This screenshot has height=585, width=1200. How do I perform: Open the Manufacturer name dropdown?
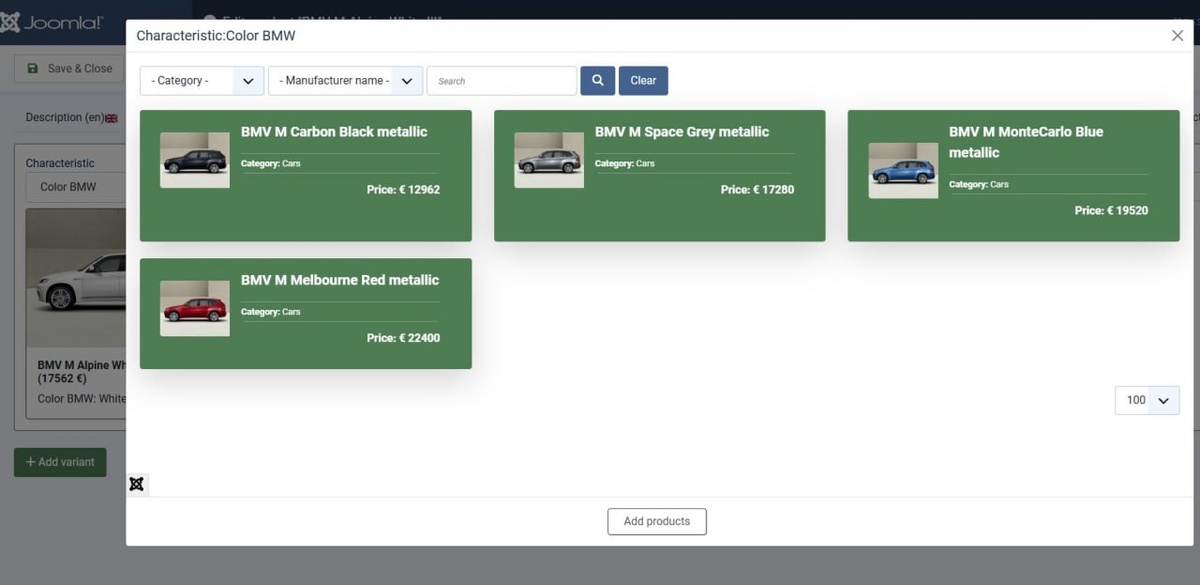345,81
